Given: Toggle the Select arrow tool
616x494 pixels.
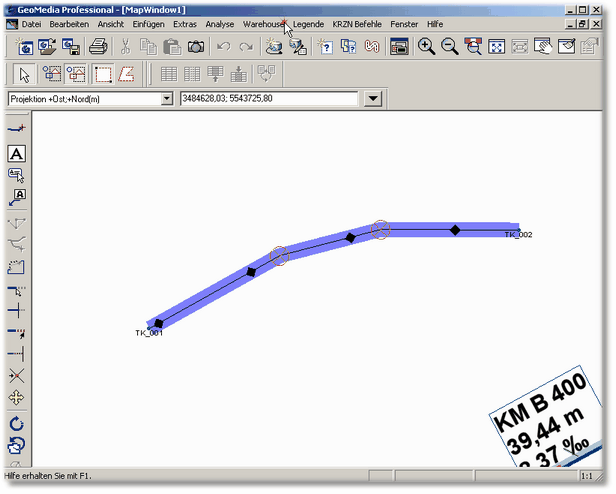Looking at the screenshot, I should 26,73.
